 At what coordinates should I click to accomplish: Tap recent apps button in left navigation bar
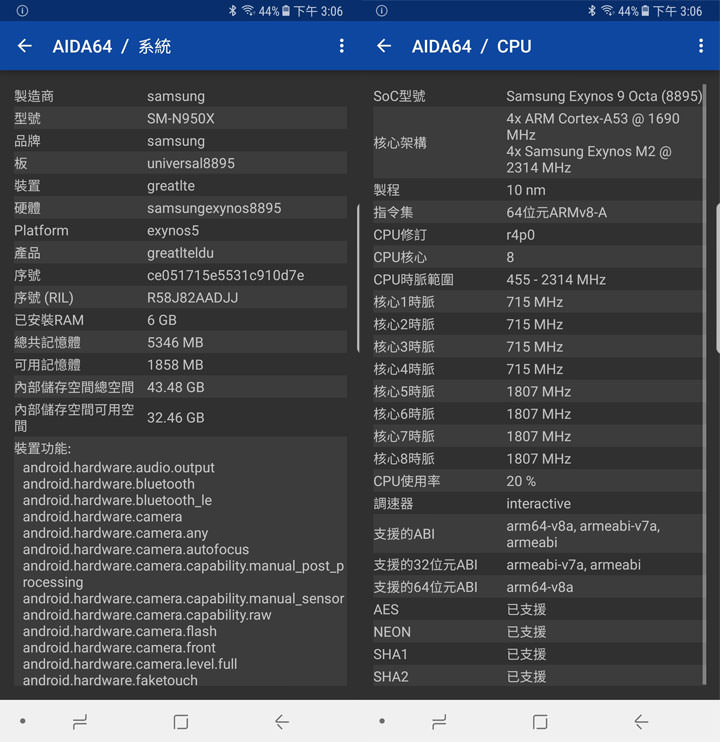pos(79,722)
